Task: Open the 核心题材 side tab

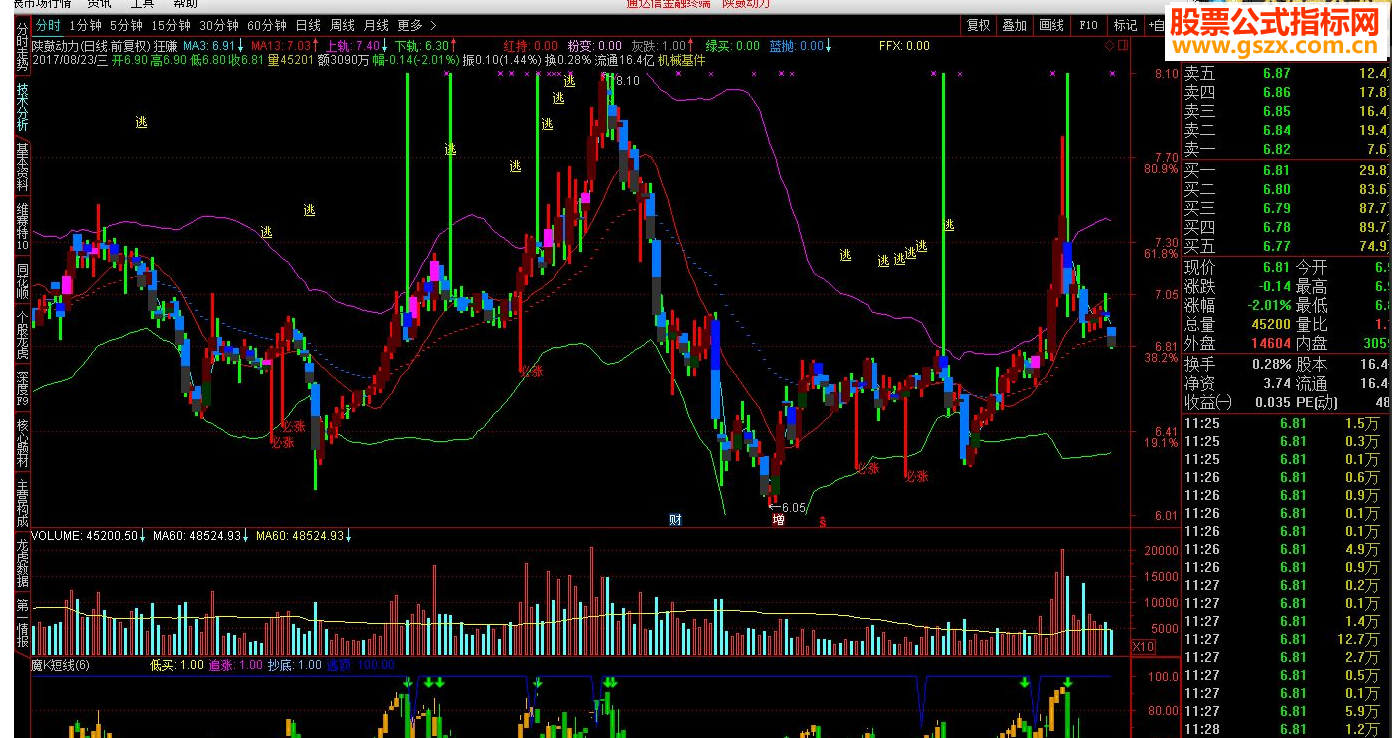Action: pyautogui.click(x=22, y=444)
